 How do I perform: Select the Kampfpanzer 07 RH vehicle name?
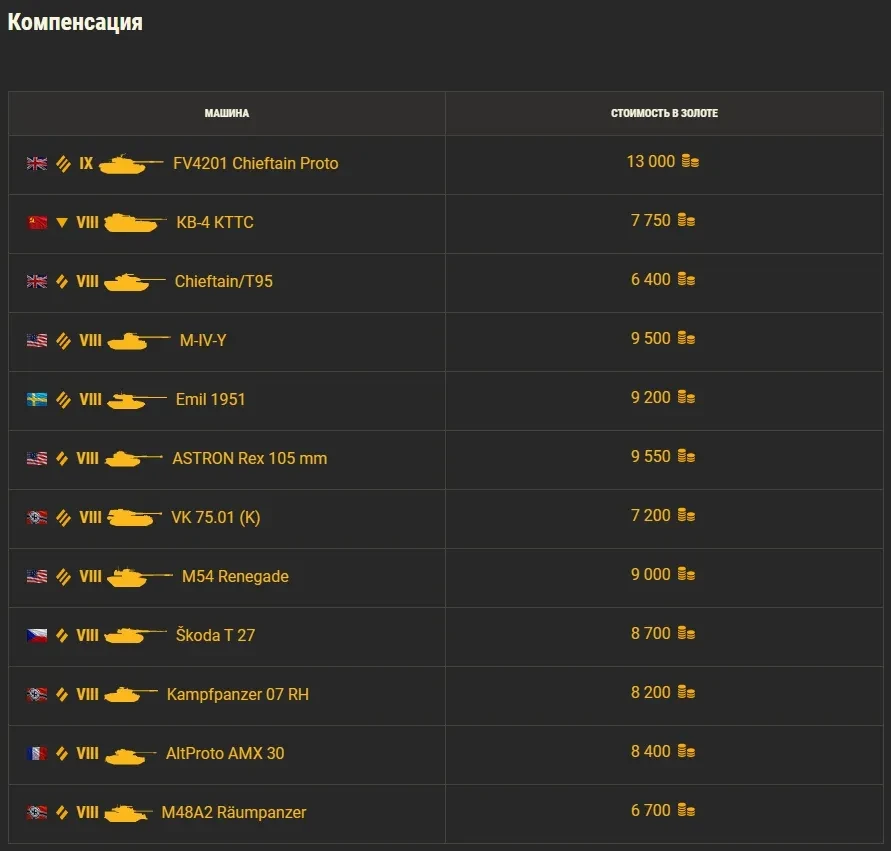tap(237, 694)
